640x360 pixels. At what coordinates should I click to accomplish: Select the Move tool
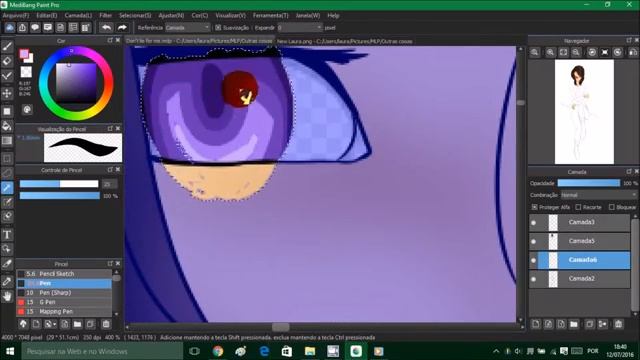[7, 93]
